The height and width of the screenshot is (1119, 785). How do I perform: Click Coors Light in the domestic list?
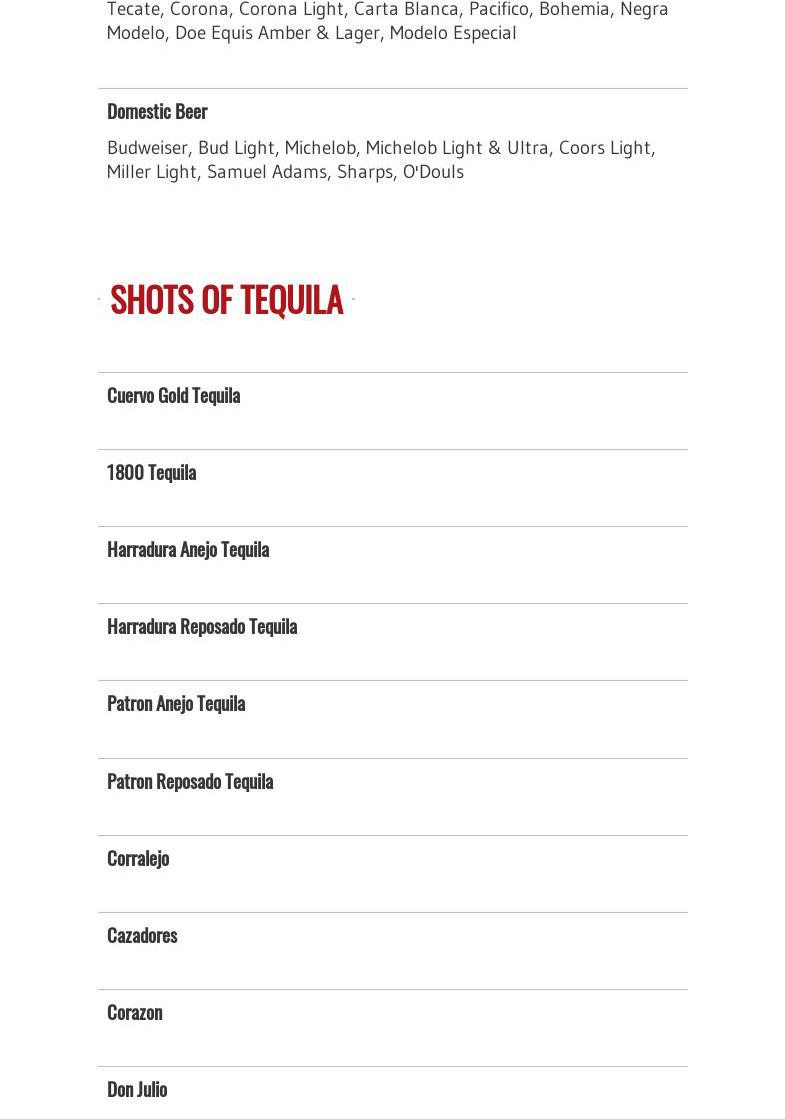[604, 148]
